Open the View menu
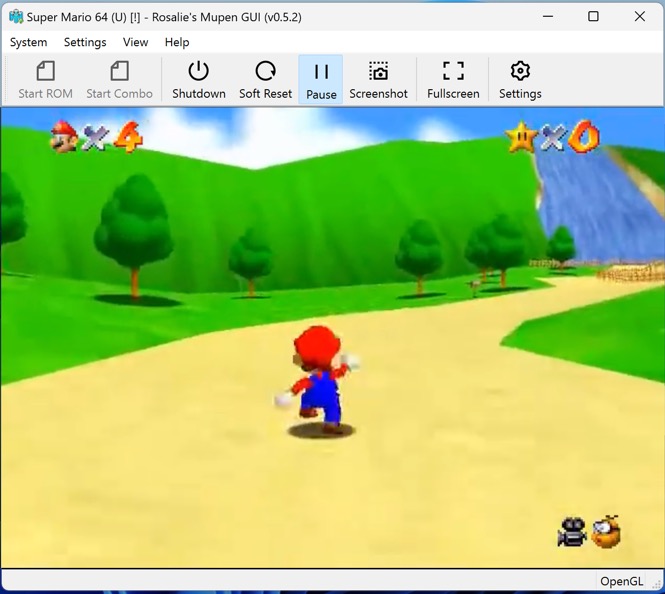The height and width of the screenshot is (594, 665). point(135,42)
